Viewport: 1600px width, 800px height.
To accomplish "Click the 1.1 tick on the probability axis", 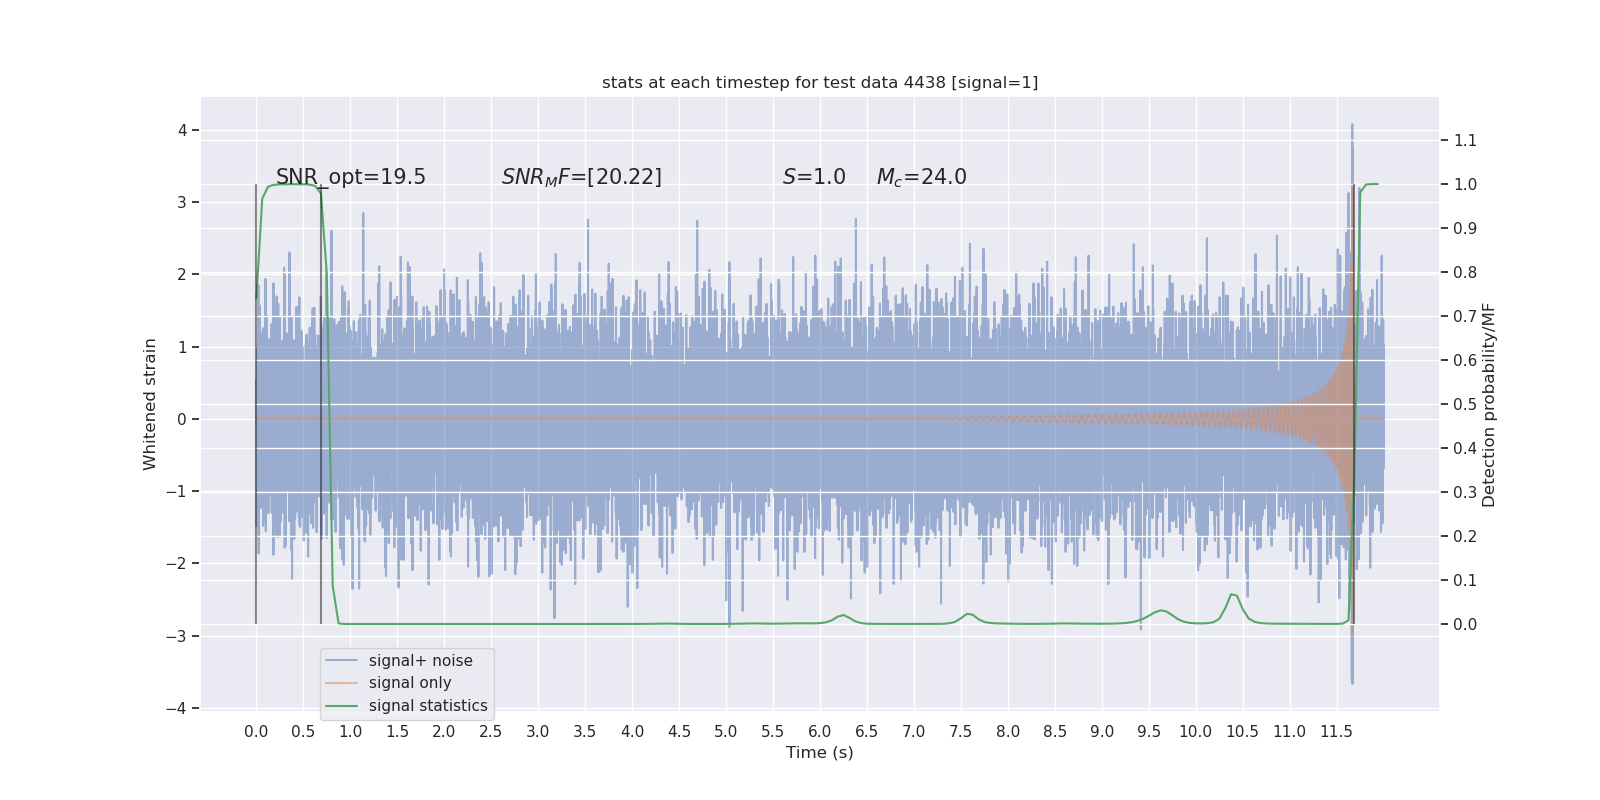I will coord(1465,140).
